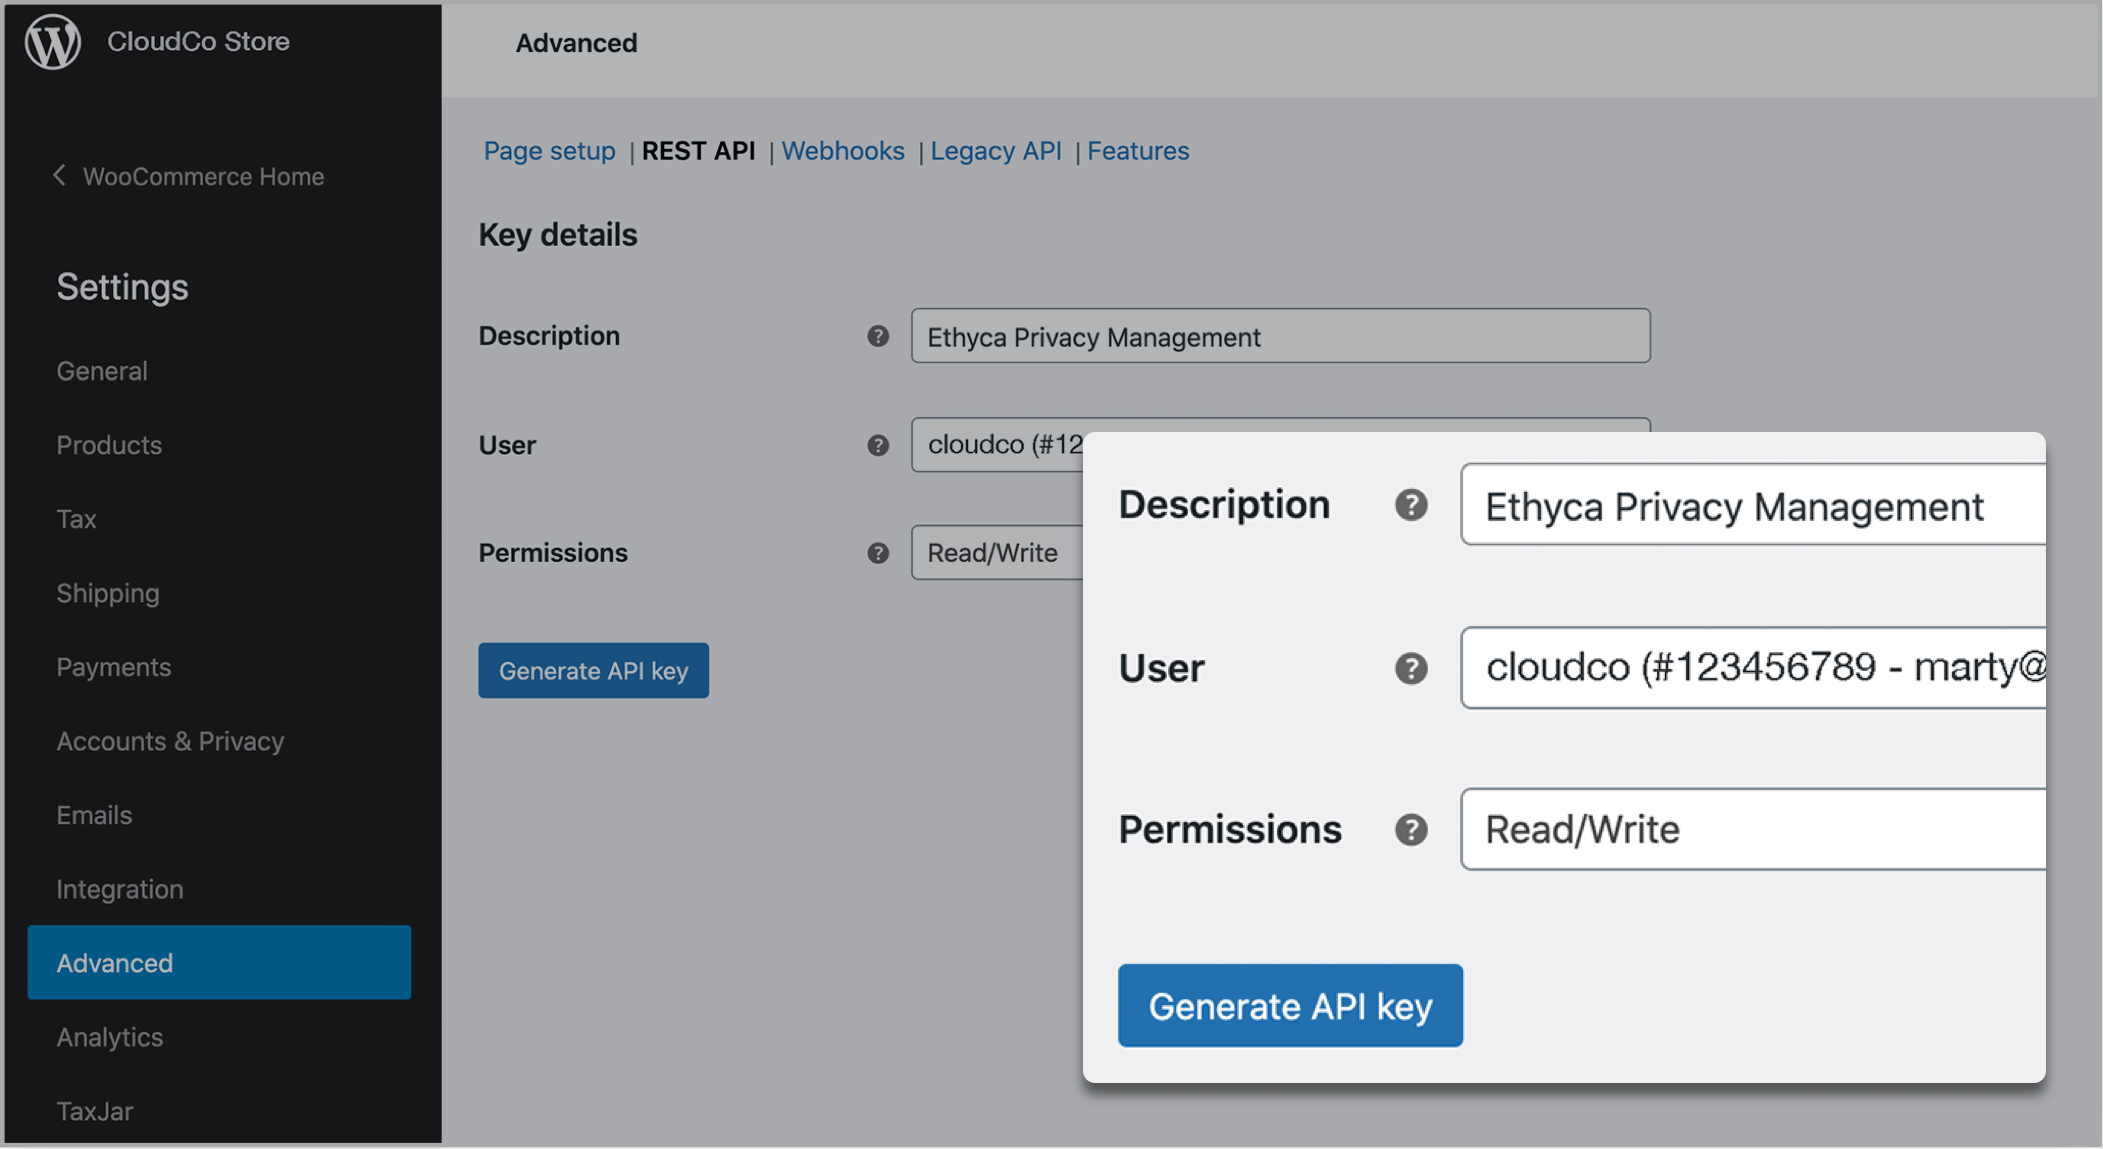Click help icon next to User label
Viewport: 2103px width, 1149px height.
click(x=878, y=445)
